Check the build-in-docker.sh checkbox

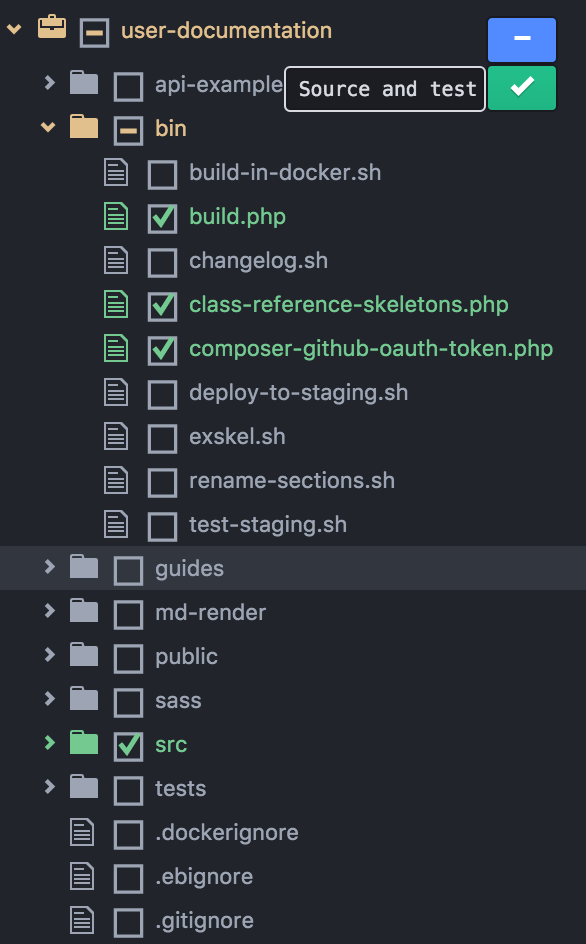coord(163,175)
